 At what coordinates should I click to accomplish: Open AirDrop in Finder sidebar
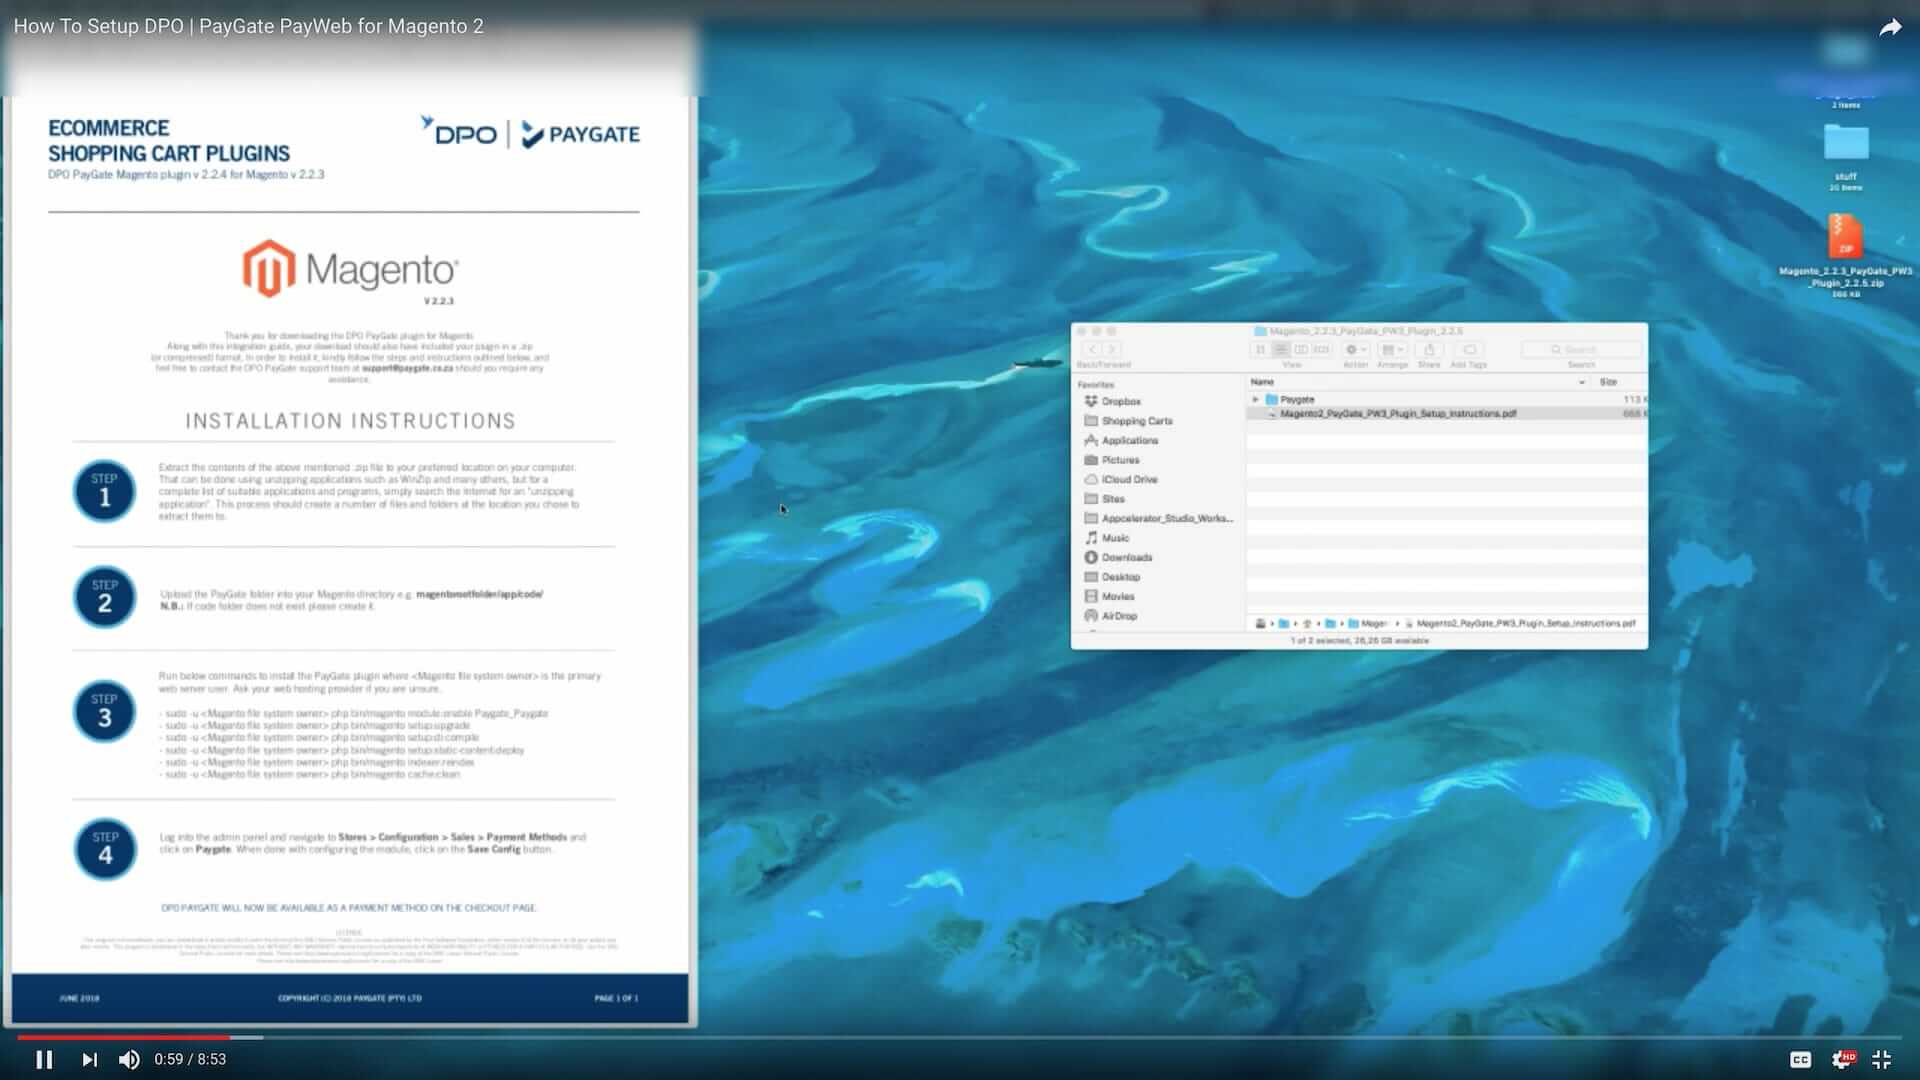pos(1111,616)
